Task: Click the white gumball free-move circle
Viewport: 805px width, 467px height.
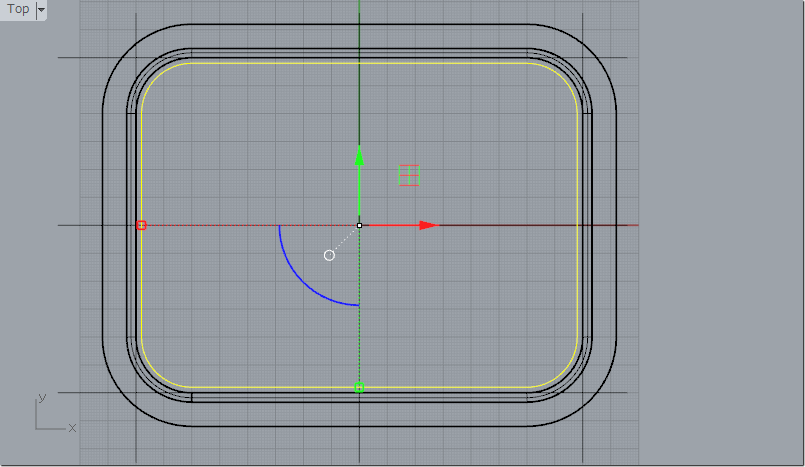Action: point(330,255)
